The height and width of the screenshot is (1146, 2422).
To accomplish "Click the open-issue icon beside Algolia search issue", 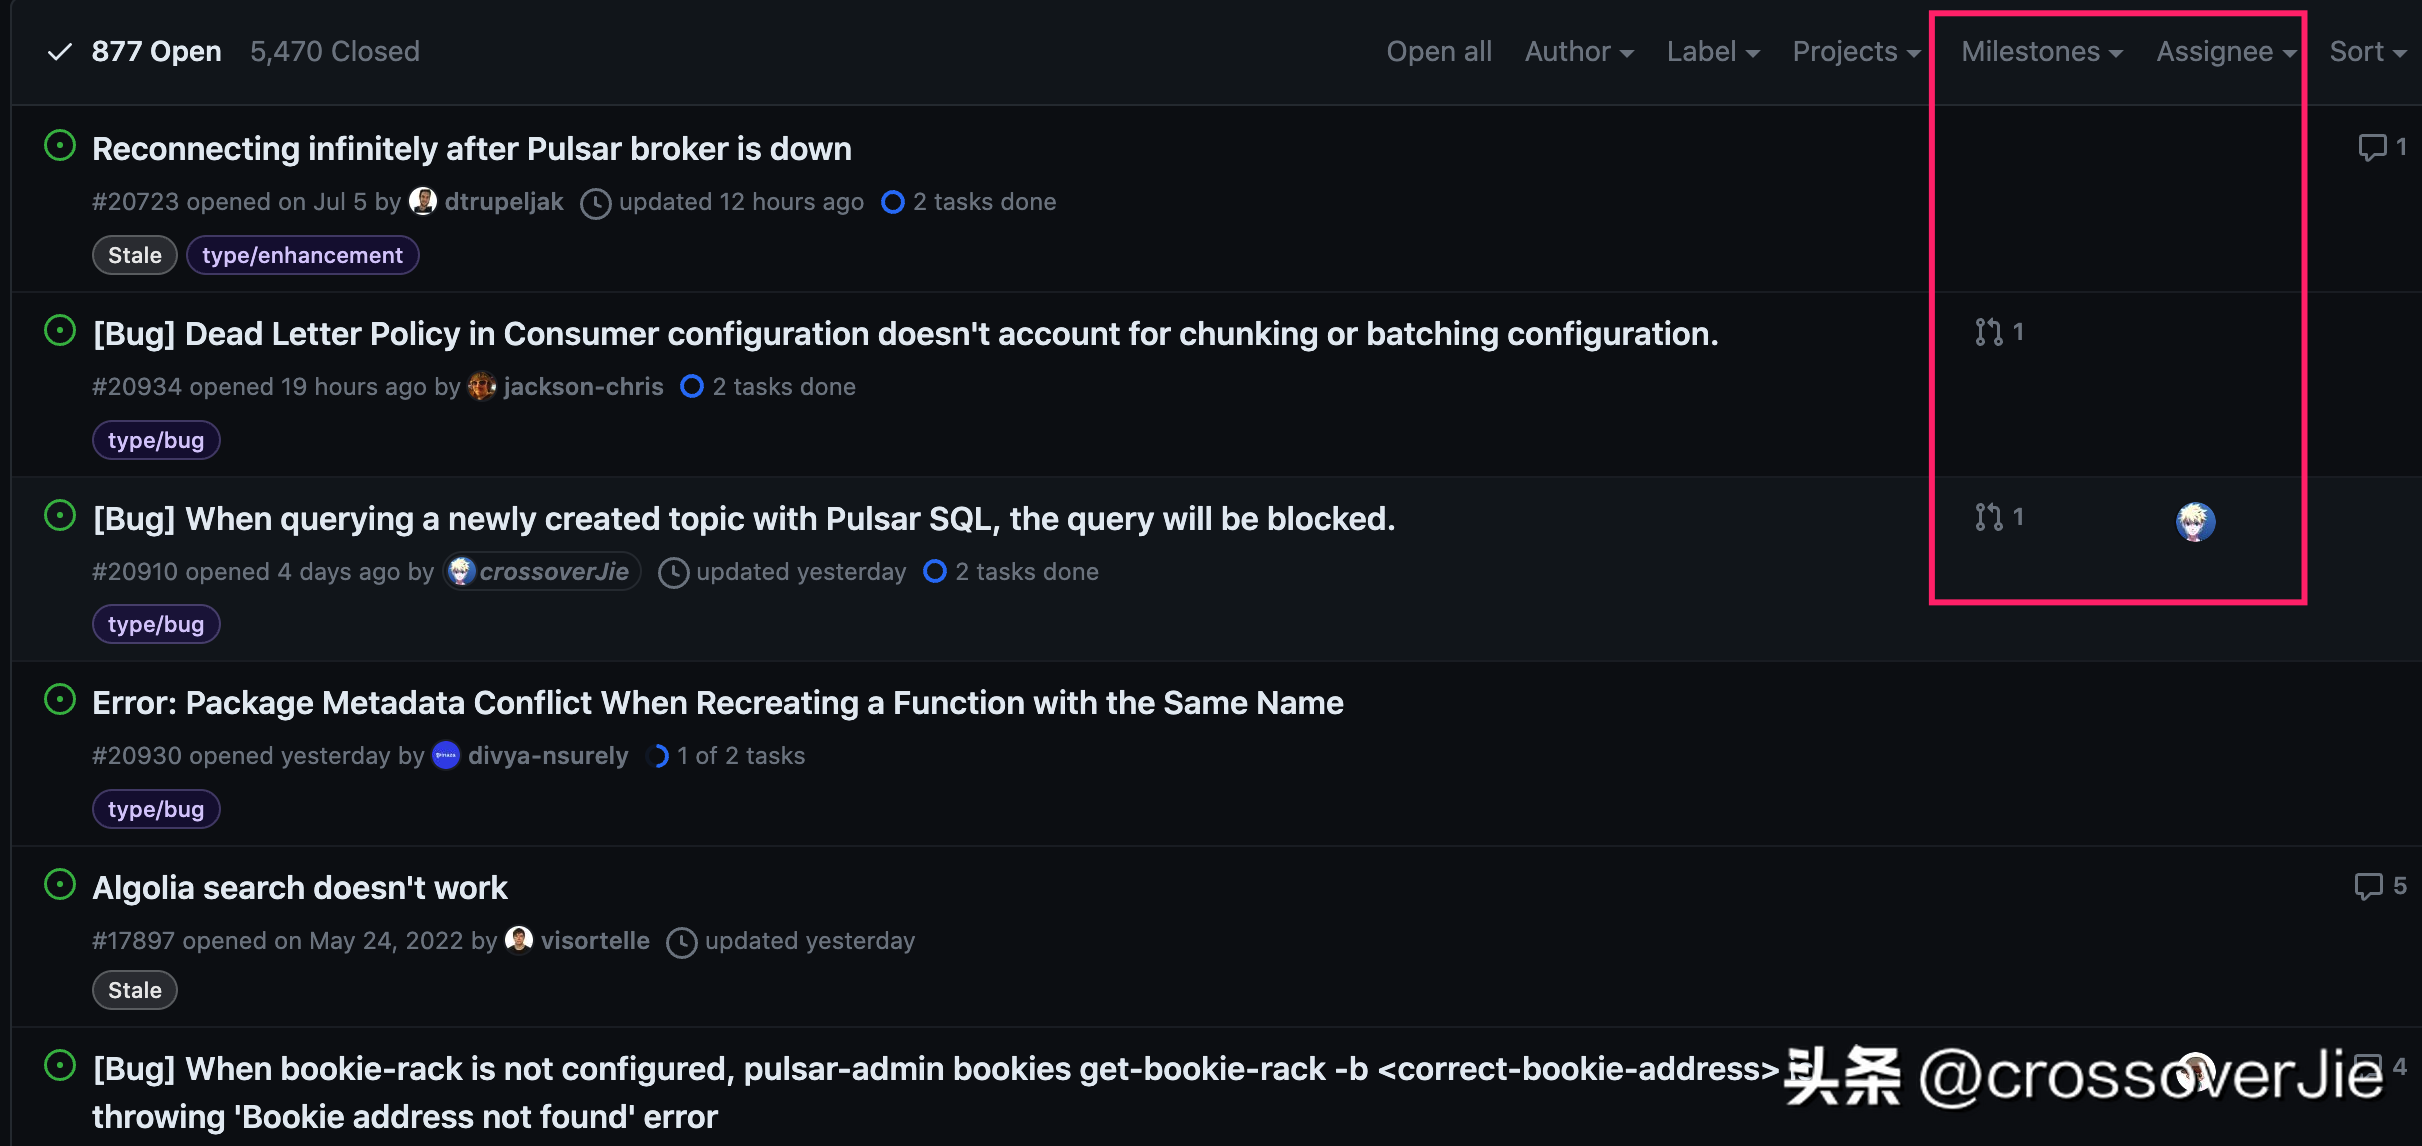I will point(60,885).
